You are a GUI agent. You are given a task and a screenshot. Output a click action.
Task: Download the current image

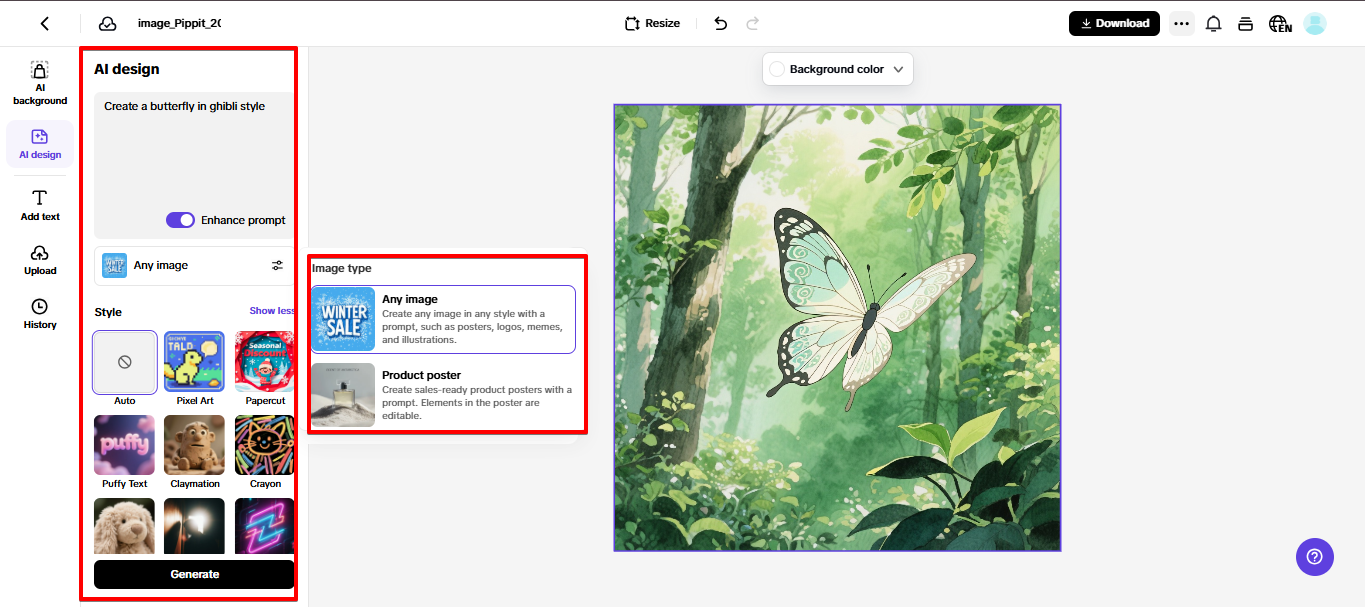(x=1113, y=22)
